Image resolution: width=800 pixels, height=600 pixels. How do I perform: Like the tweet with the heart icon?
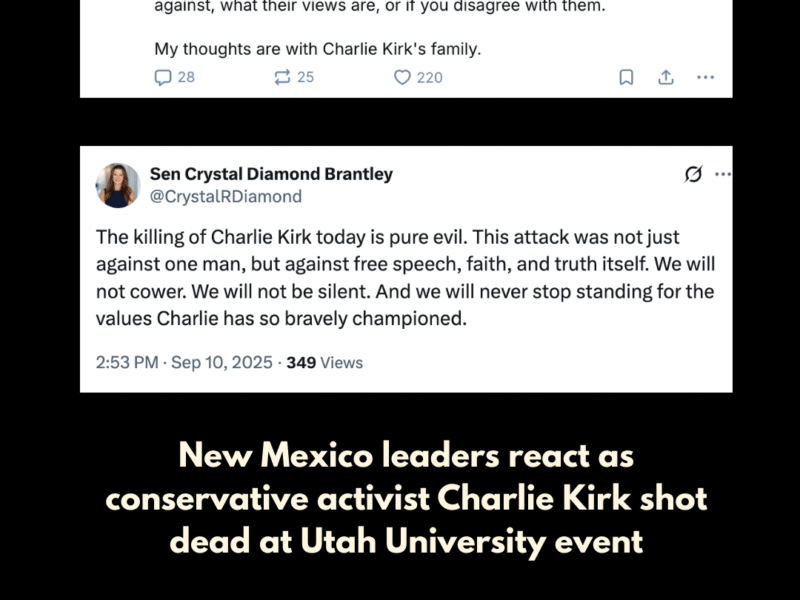click(x=402, y=77)
